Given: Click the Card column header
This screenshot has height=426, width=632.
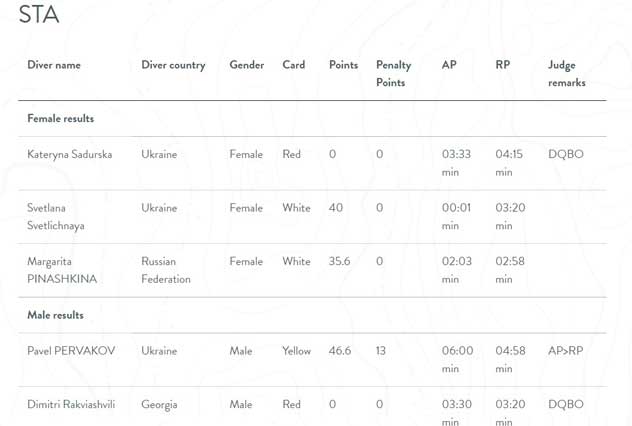Looking at the screenshot, I should [294, 65].
